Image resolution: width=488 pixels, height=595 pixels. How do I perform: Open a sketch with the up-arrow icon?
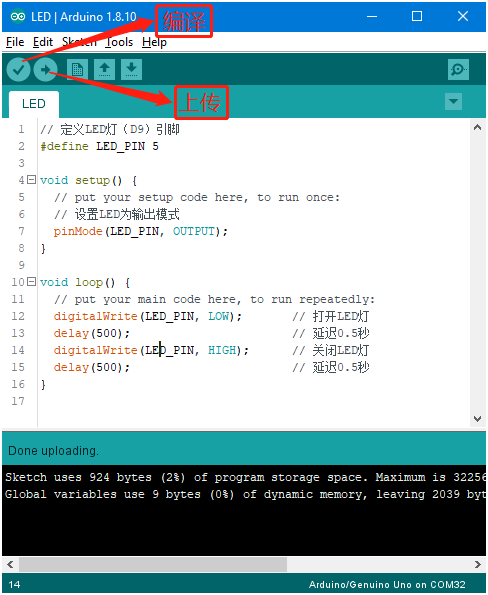(104, 69)
